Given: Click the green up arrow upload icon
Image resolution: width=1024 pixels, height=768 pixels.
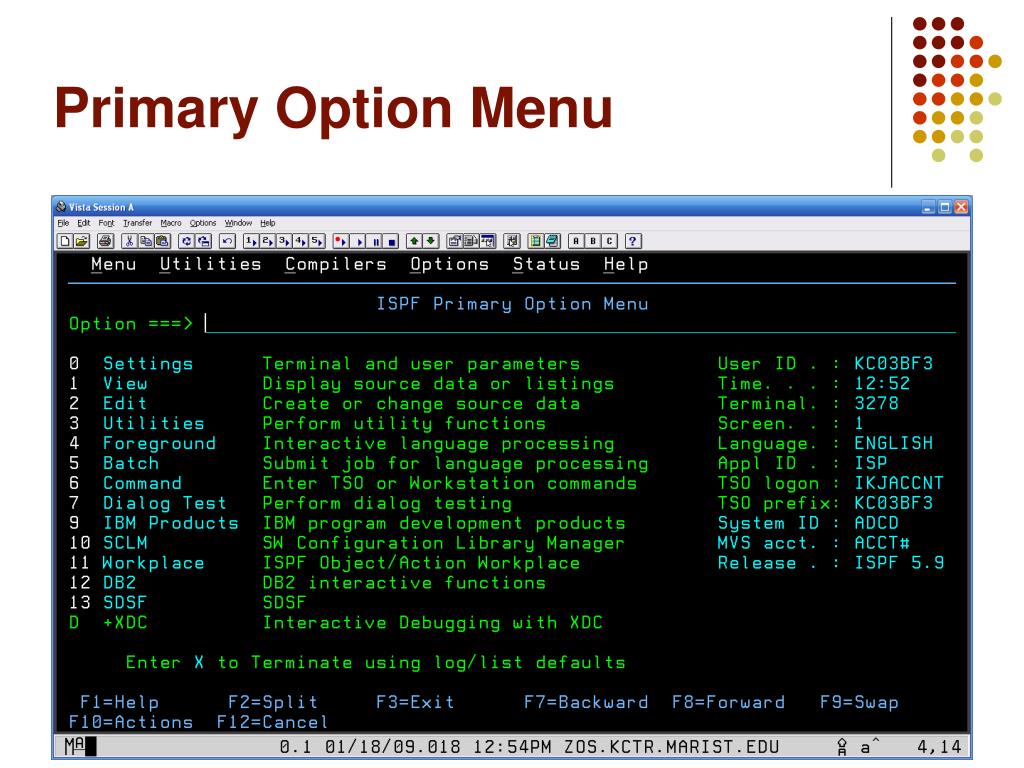Looking at the screenshot, I should (x=414, y=242).
